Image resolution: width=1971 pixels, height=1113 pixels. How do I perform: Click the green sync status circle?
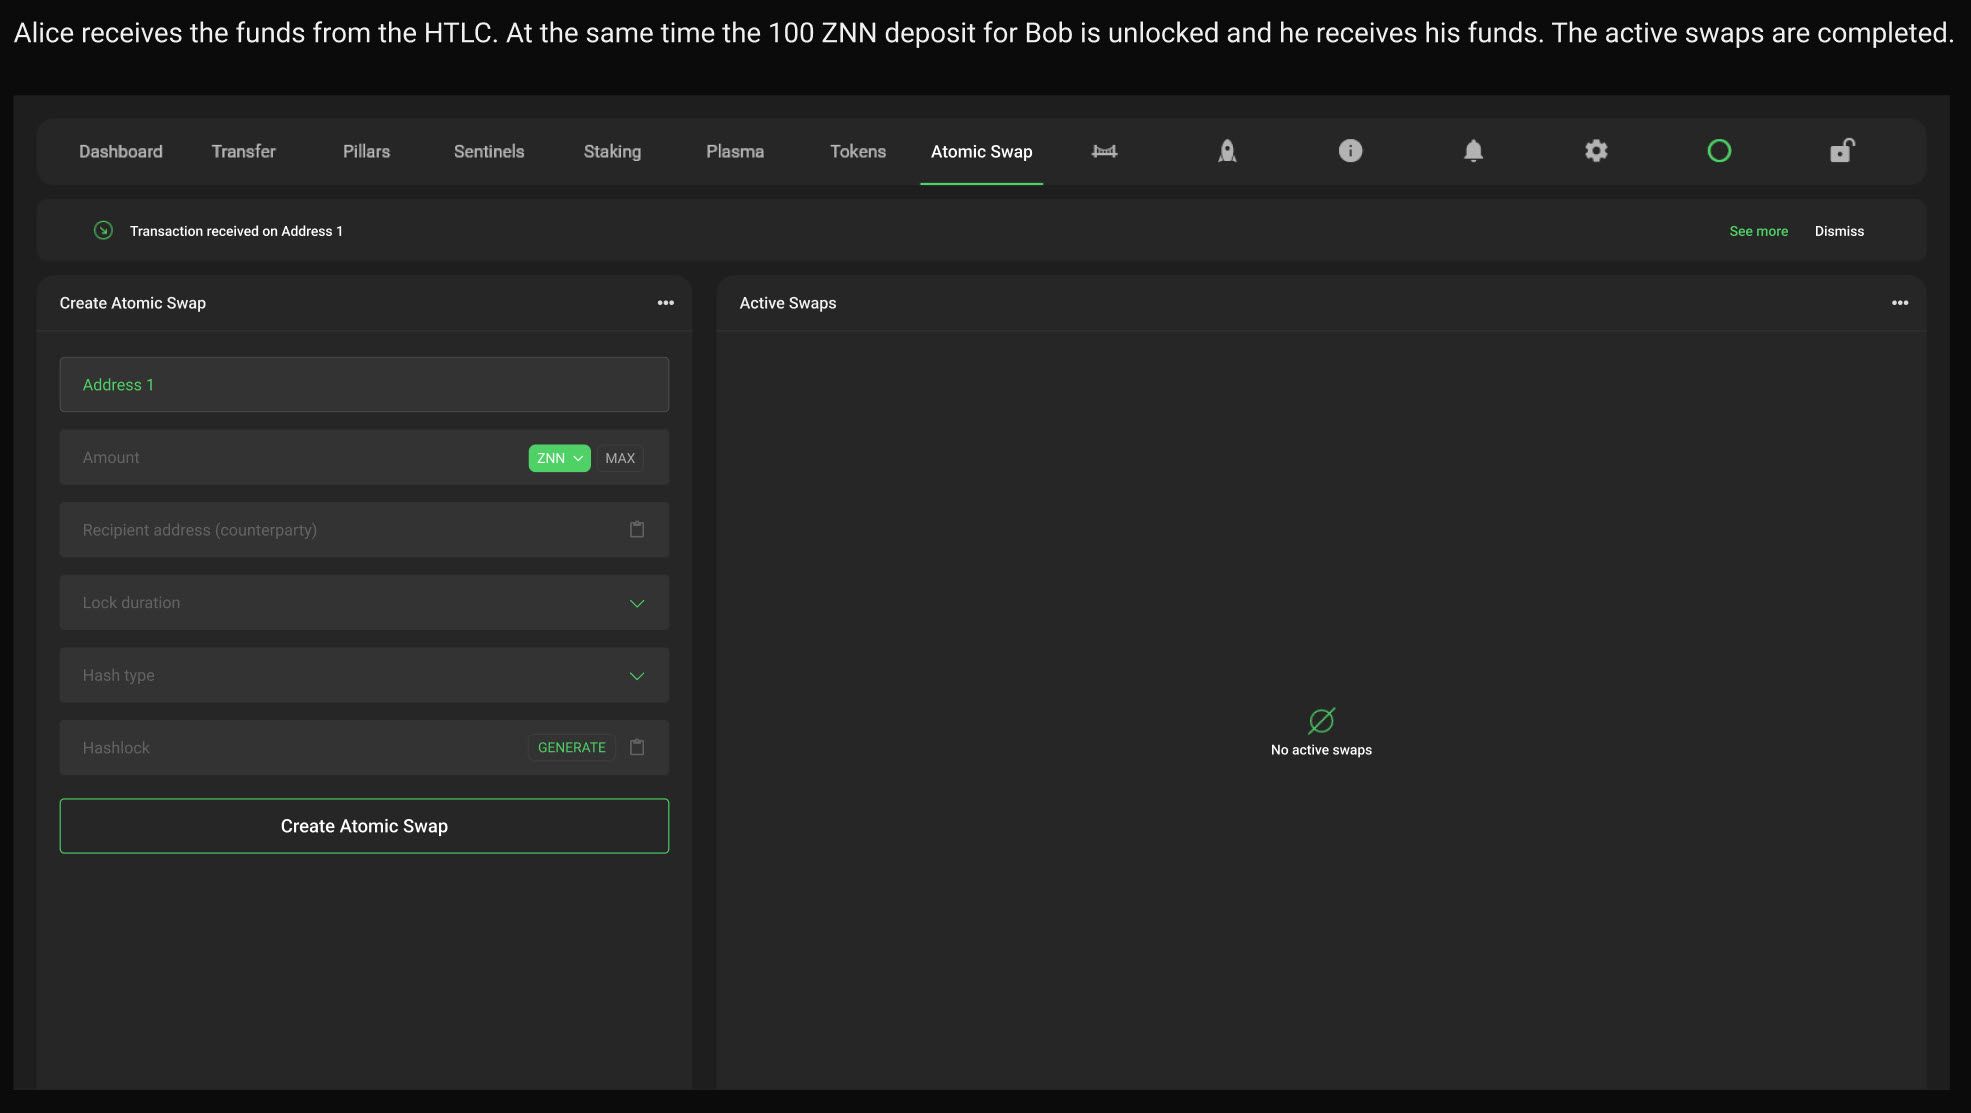coord(1719,151)
